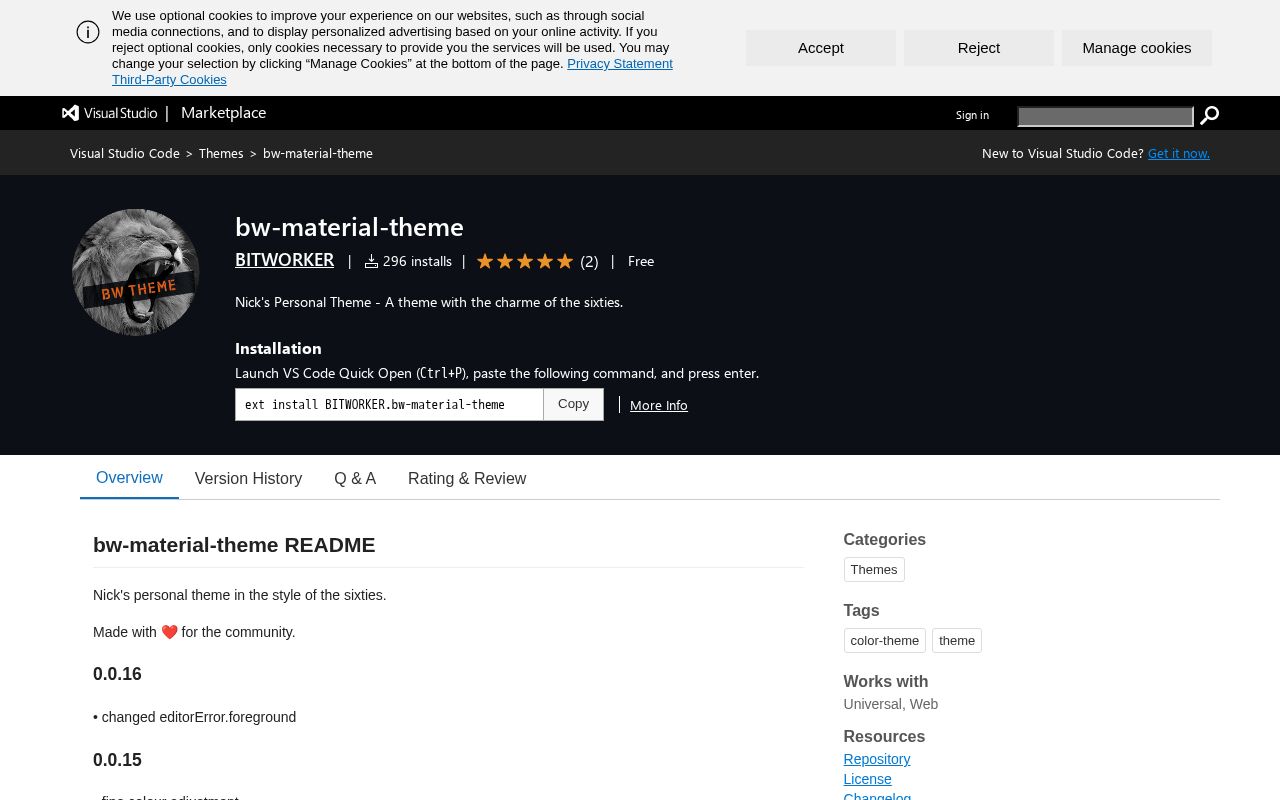The image size is (1280, 800).
Task: Open Visual Studio Code breadcrumb
Action: click(125, 153)
